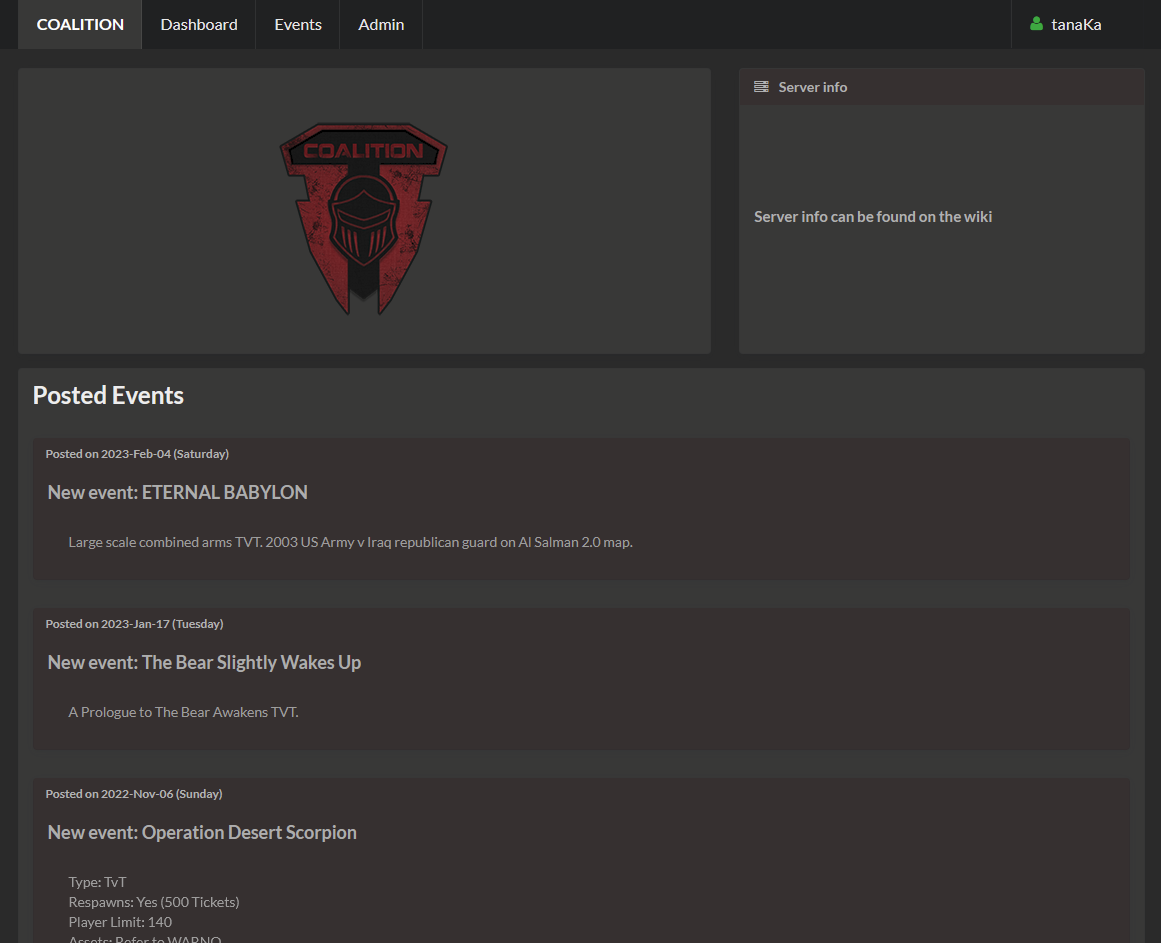The height and width of the screenshot is (943, 1161).
Task: Click the Posted Events heading
Action: point(108,395)
